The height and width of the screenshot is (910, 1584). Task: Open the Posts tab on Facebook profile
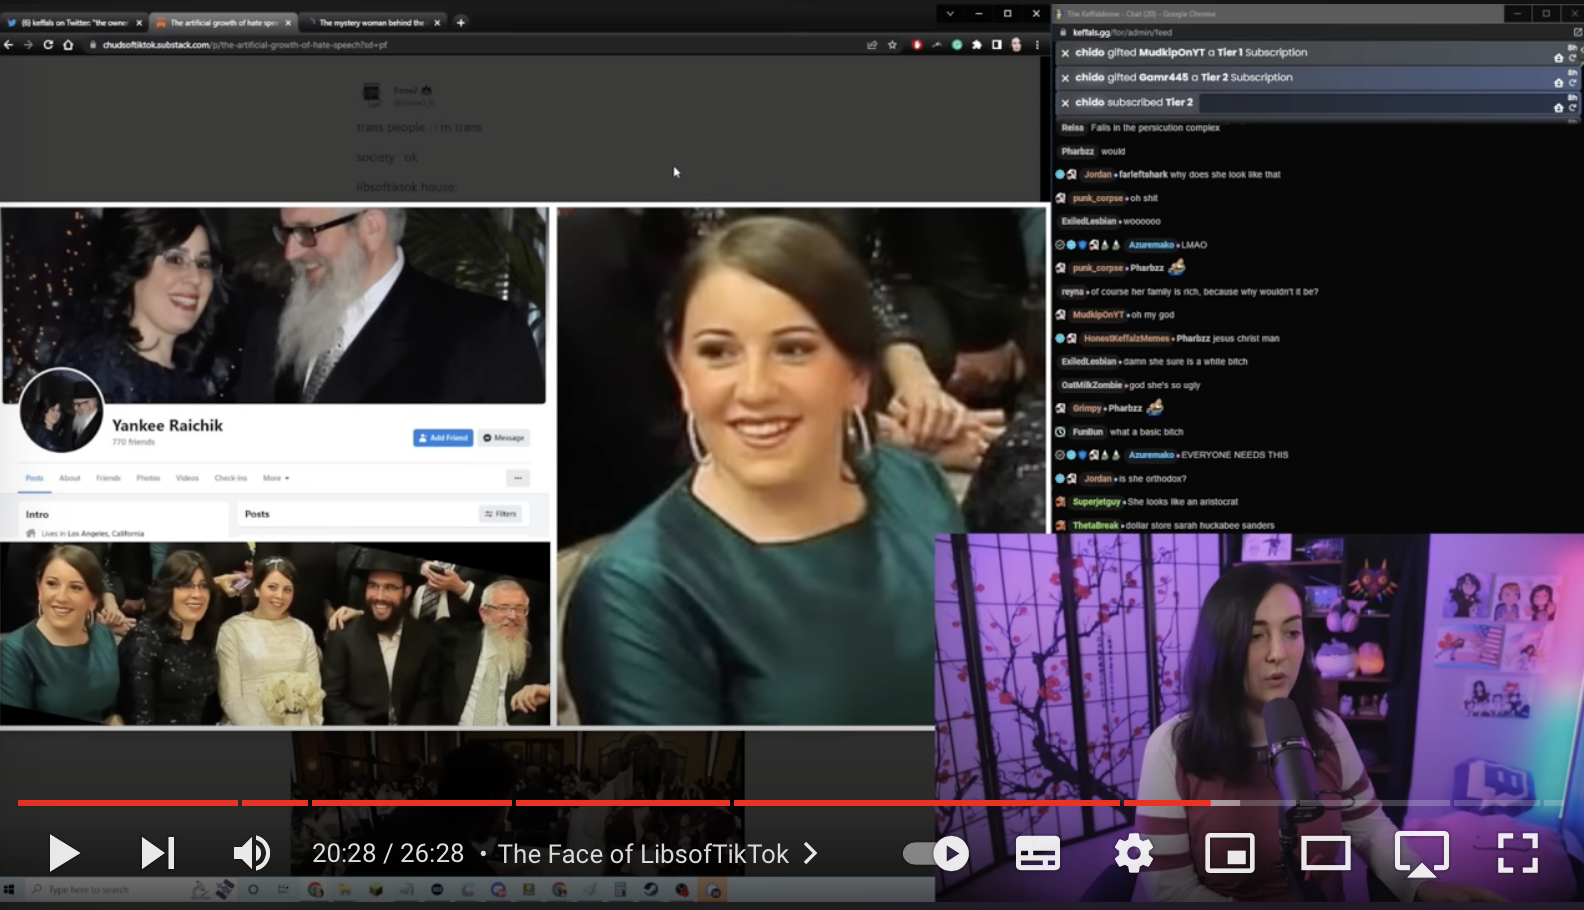[34, 478]
